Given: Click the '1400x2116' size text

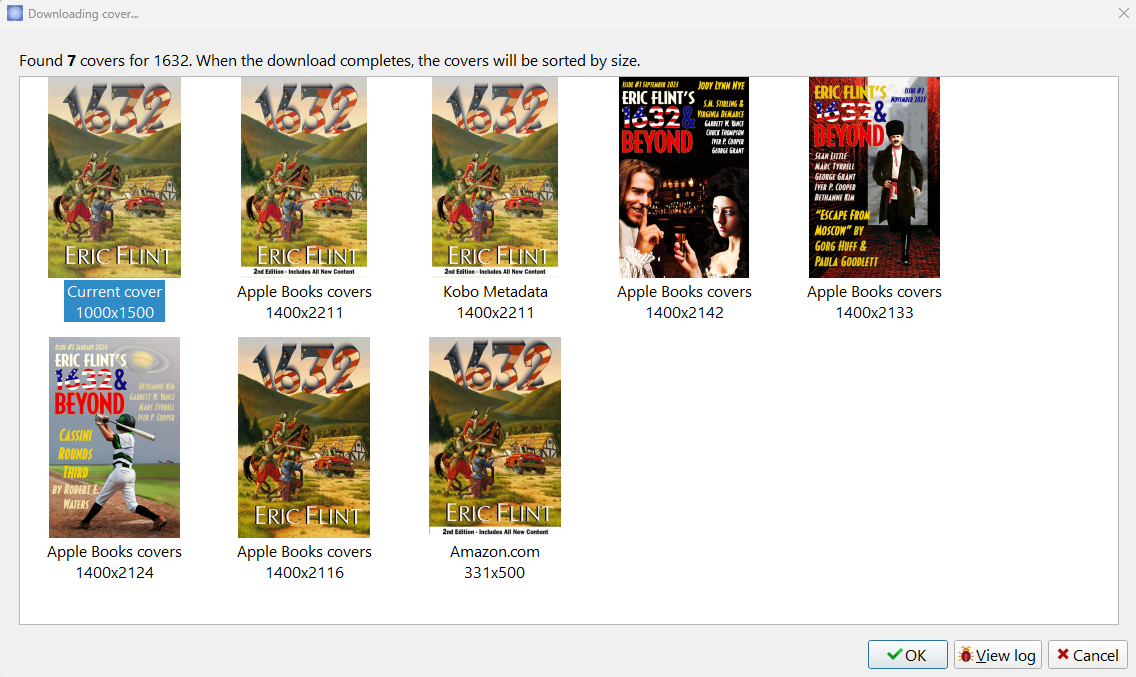Looking at the screenshot, I should (x=304, y=573).
